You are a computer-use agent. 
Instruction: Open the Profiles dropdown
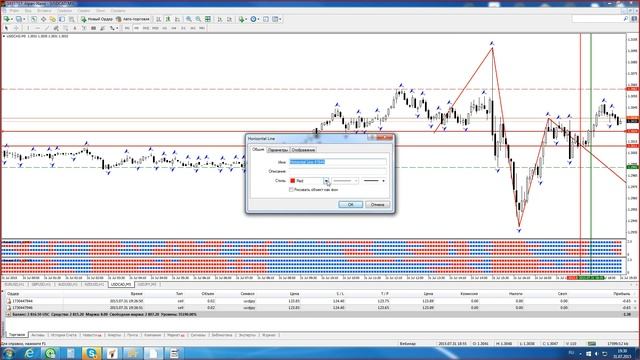click(20, 19)
